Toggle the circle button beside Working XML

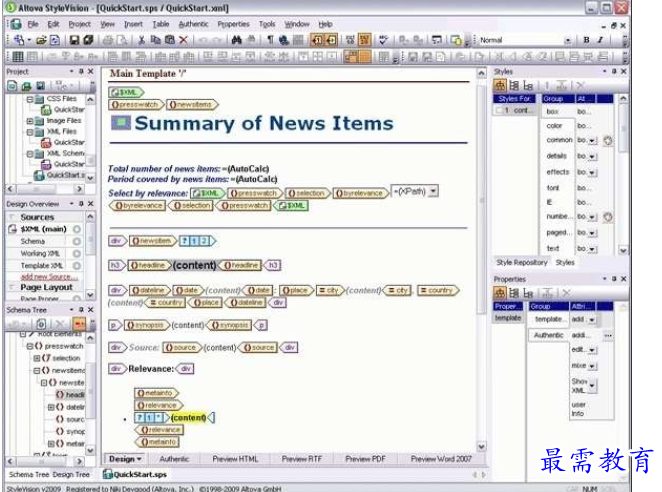[76, 254]
